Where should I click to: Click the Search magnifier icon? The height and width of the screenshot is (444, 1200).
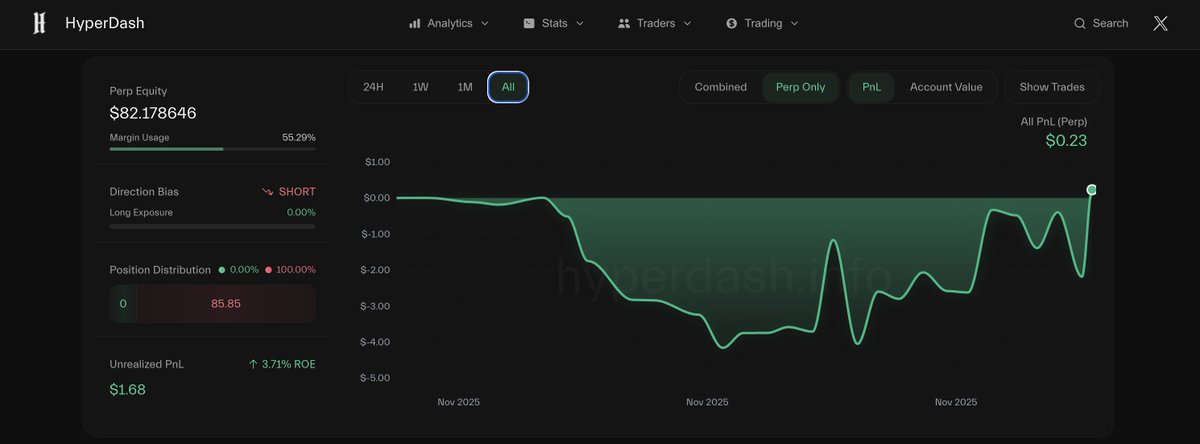coord(1080,23)
